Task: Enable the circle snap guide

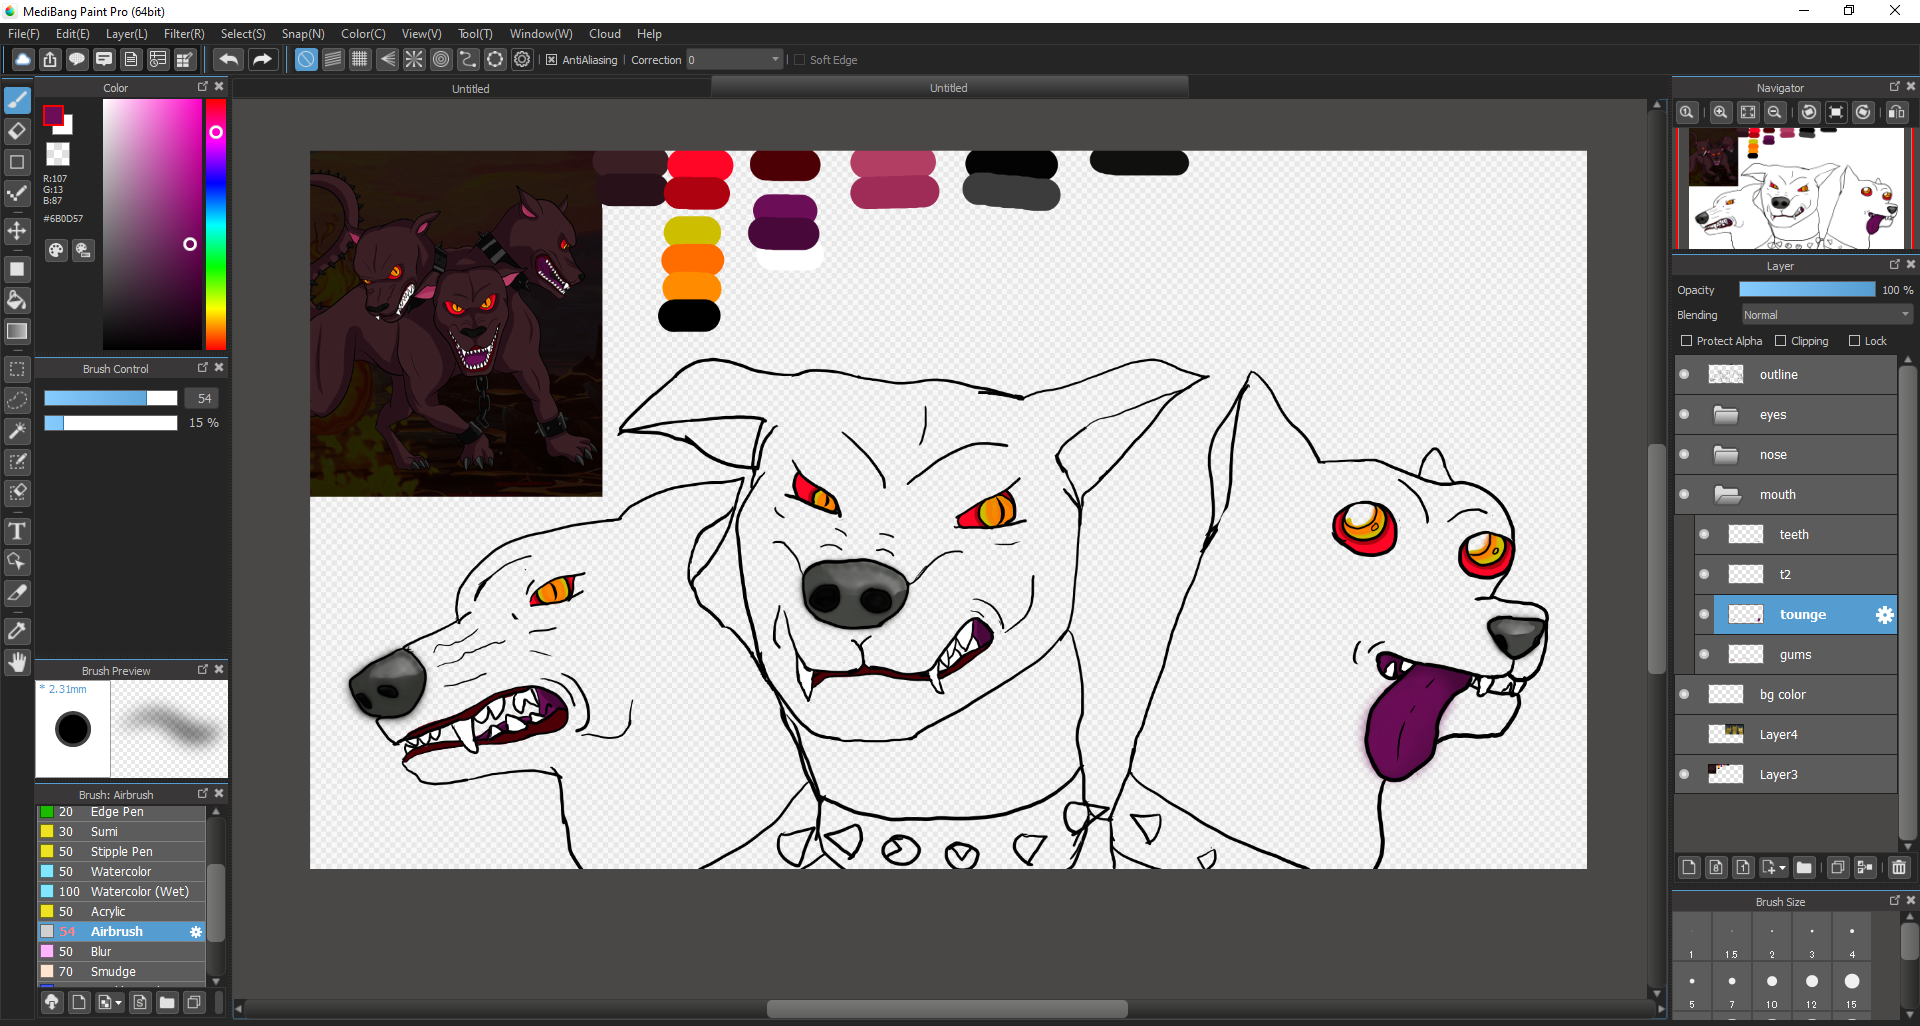Action: pyautogui.click(x=441, y=60)
